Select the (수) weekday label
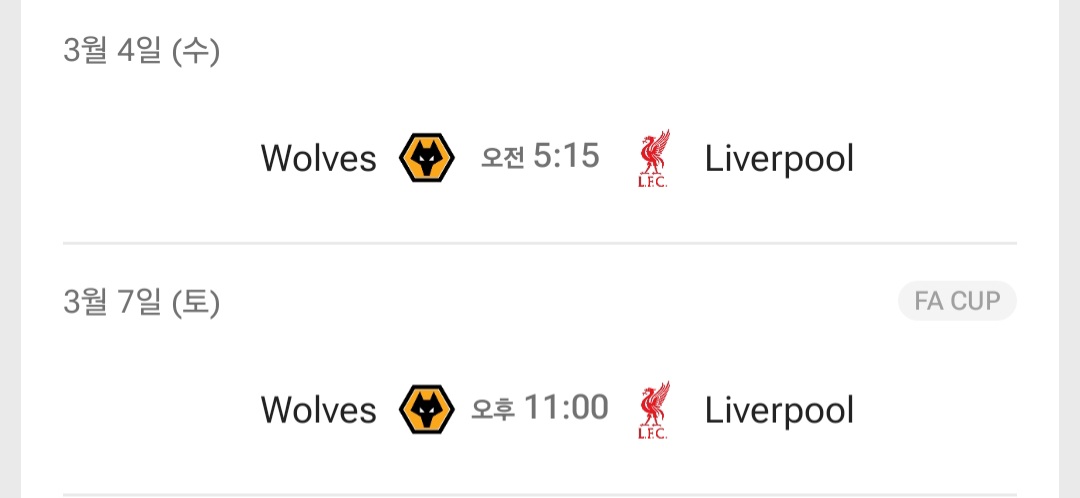1080x498 pixels. [x=196, y=52]
